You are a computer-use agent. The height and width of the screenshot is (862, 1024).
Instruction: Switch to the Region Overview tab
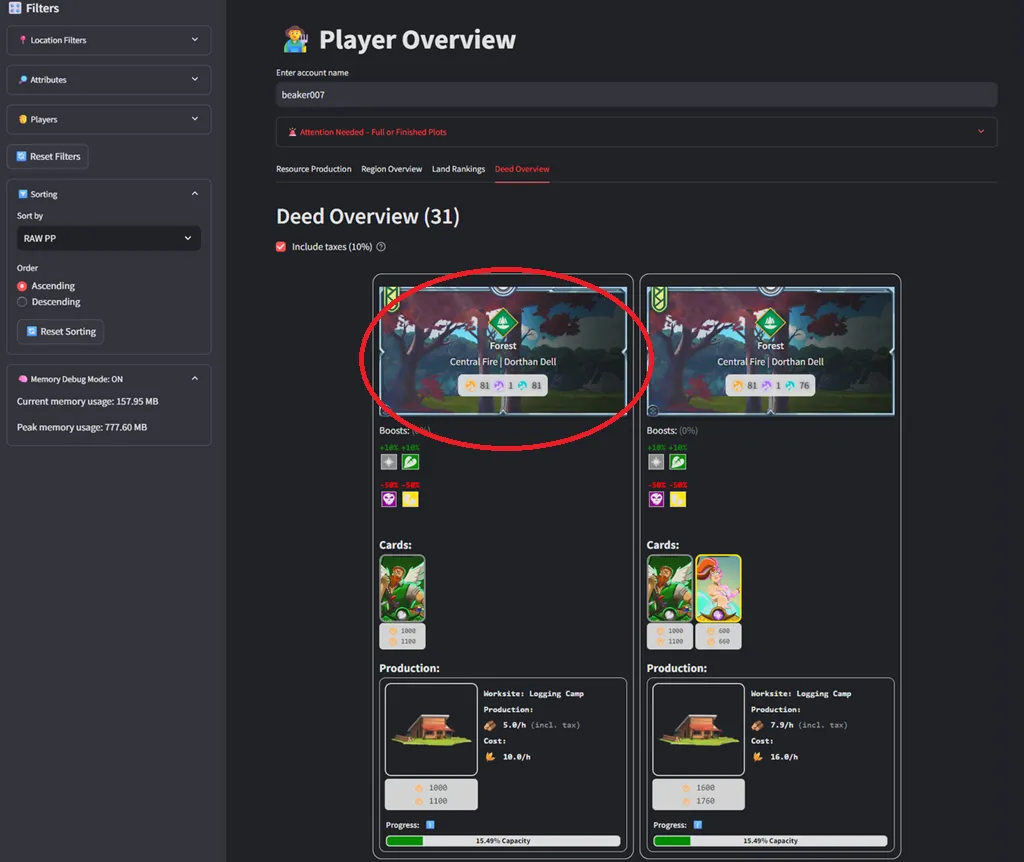tap(391, 169)
